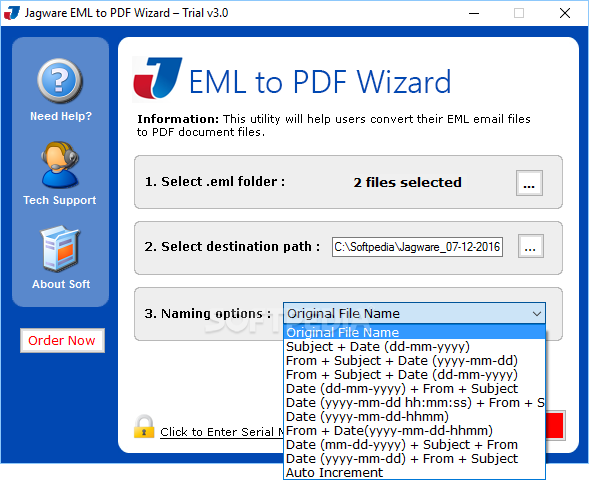589x480 pixels.
Task: Browse for .eml folder button
Action: (x=529, y=183)
